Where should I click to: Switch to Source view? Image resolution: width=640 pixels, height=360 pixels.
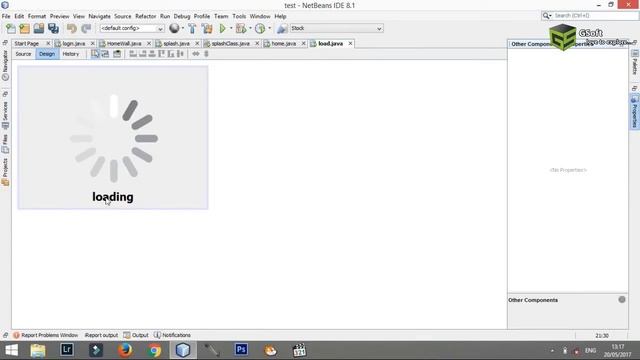point(23,54)
